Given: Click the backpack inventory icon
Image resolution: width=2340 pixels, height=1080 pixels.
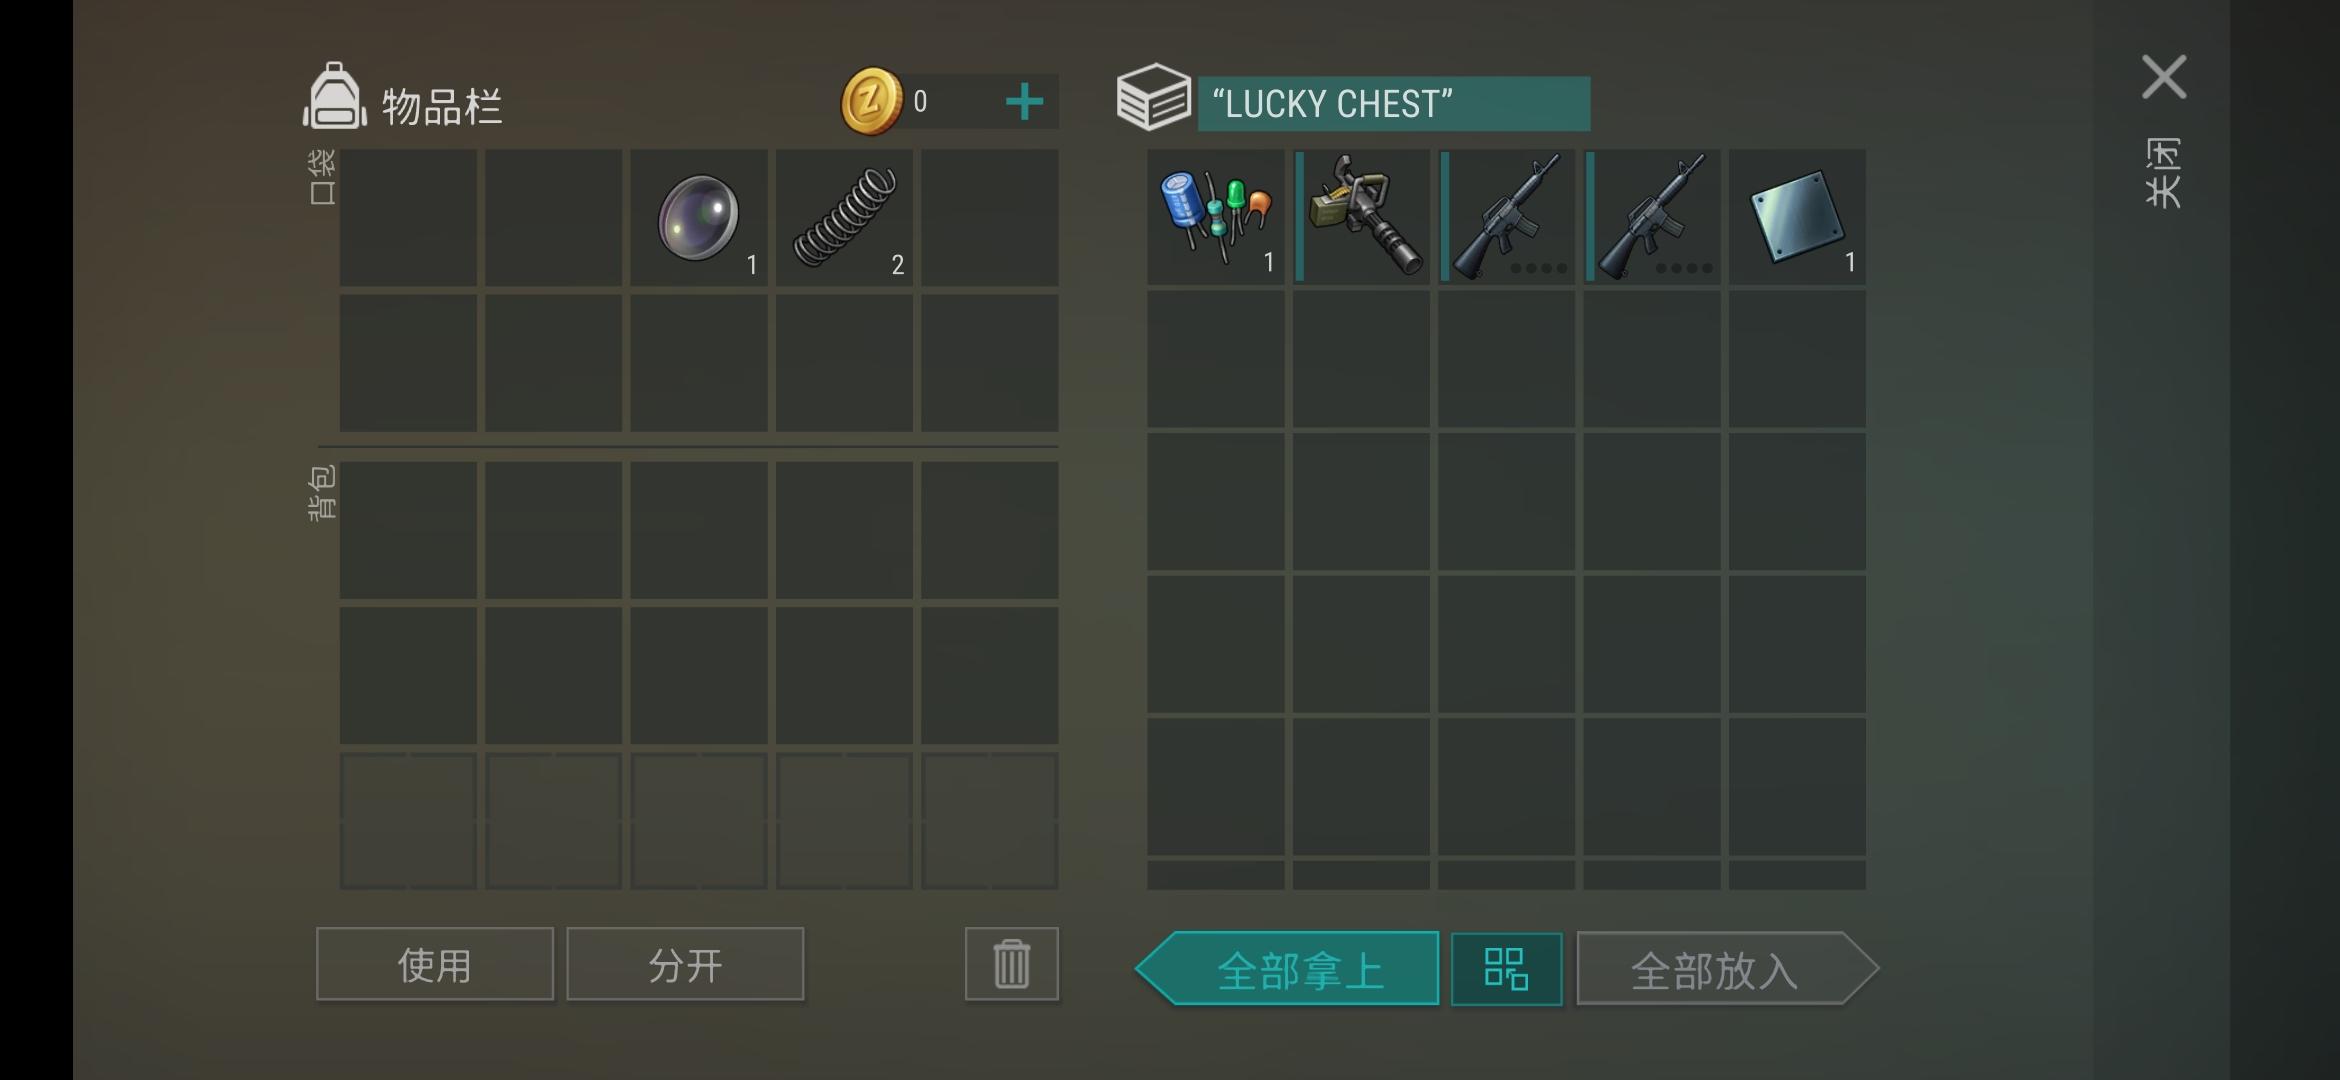Looking at the screenshot, I should pos(334,97).
